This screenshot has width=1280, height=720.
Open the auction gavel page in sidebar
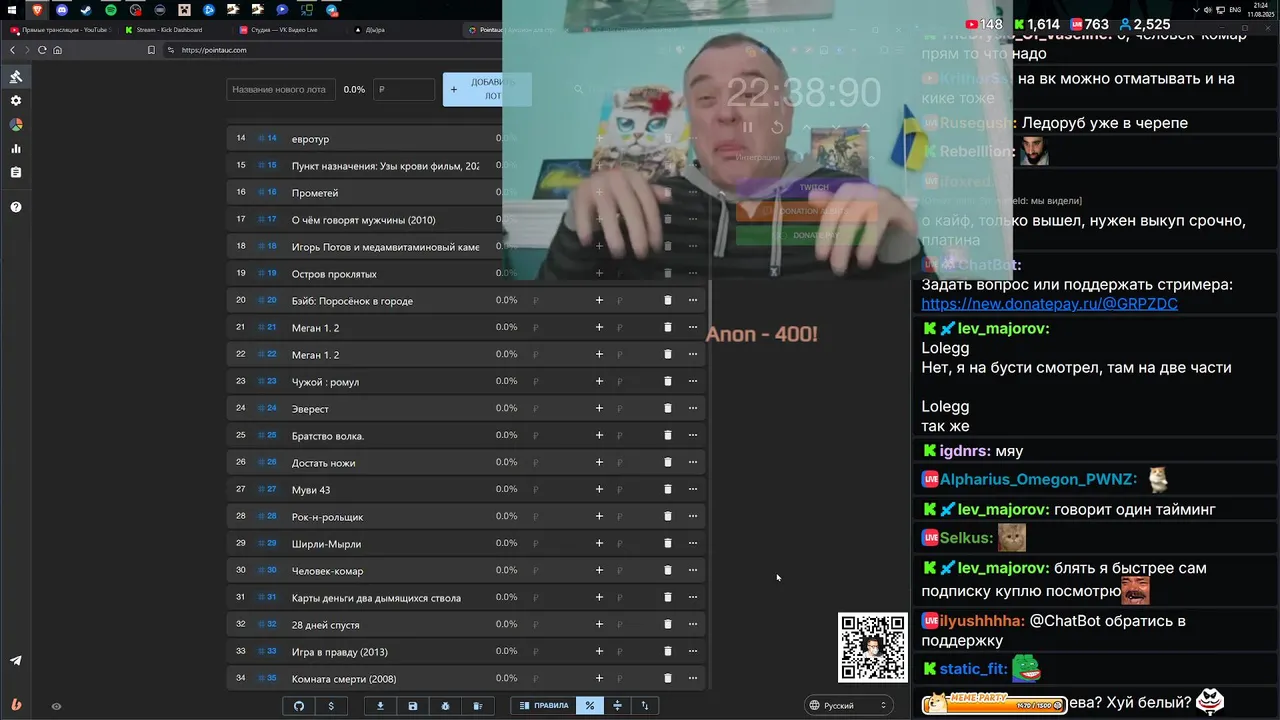[x=16, y=77]
